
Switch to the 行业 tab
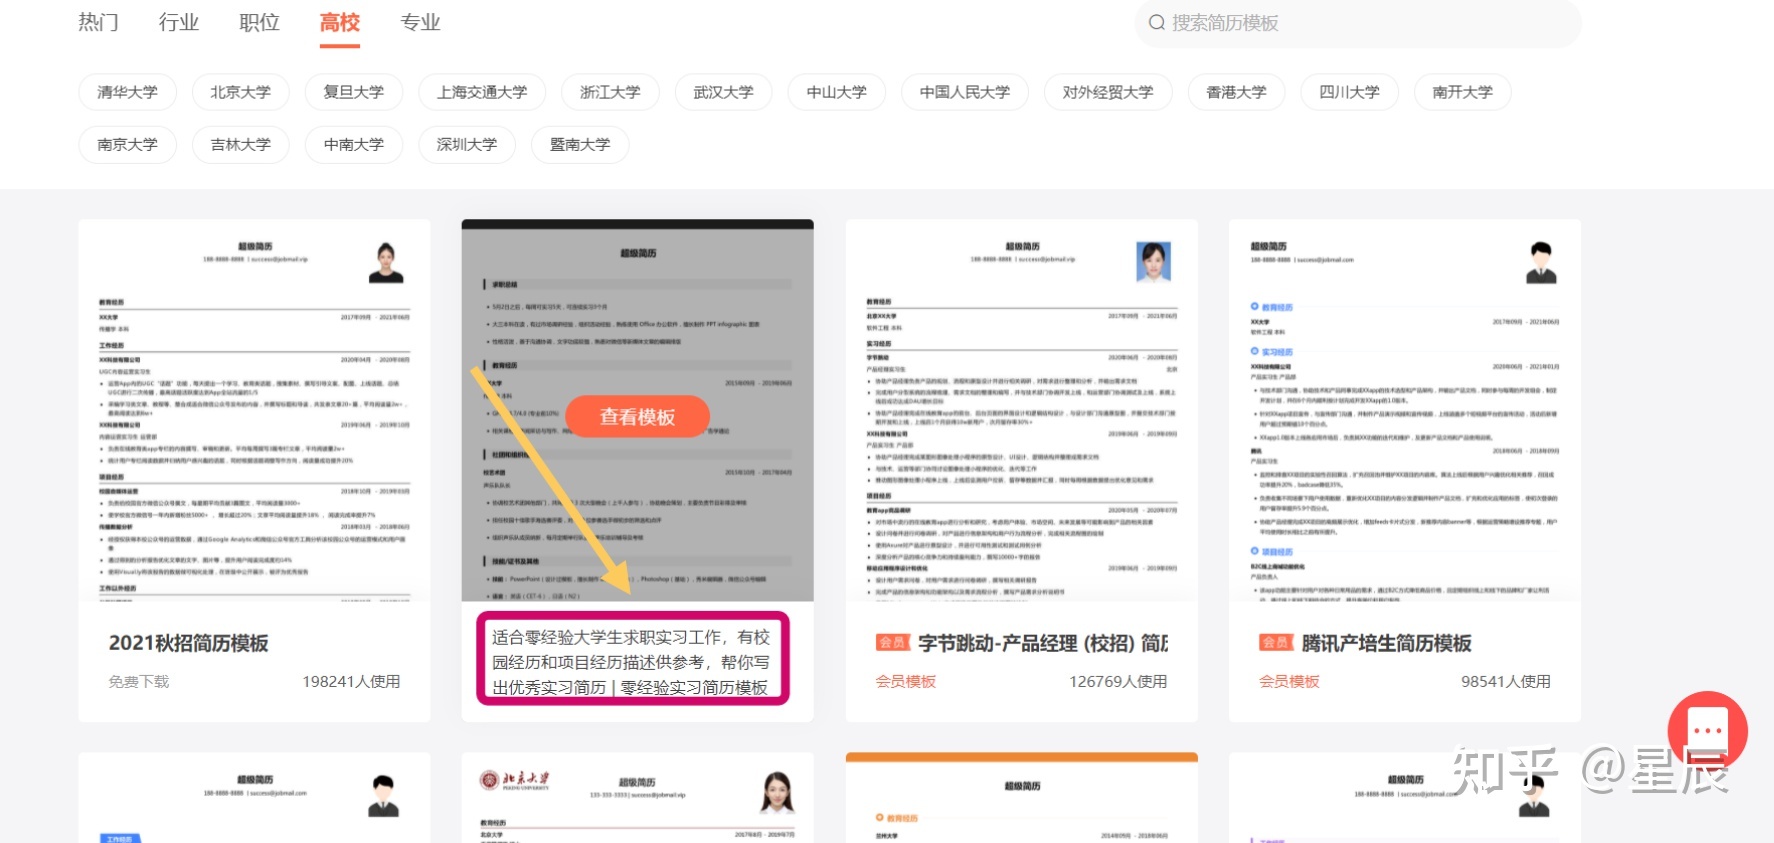[179, 22]
